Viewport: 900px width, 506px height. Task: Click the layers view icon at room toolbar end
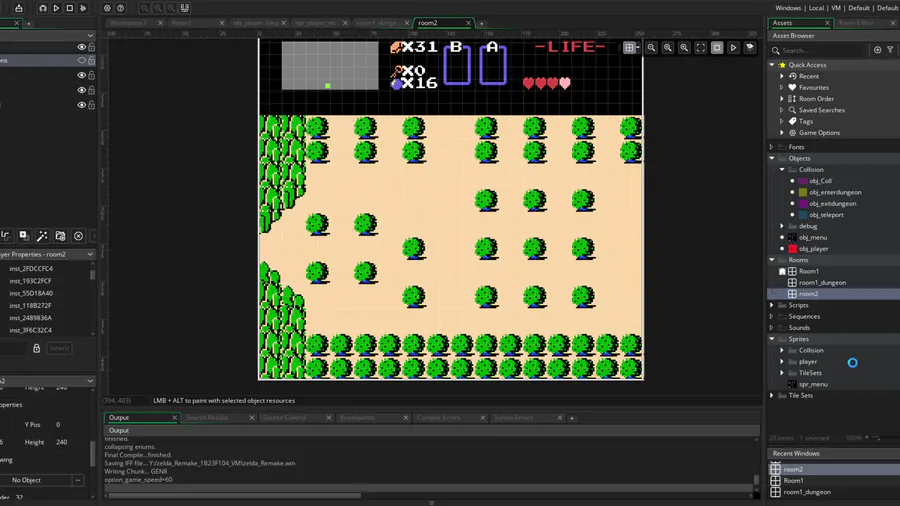(x=750, y=48)
